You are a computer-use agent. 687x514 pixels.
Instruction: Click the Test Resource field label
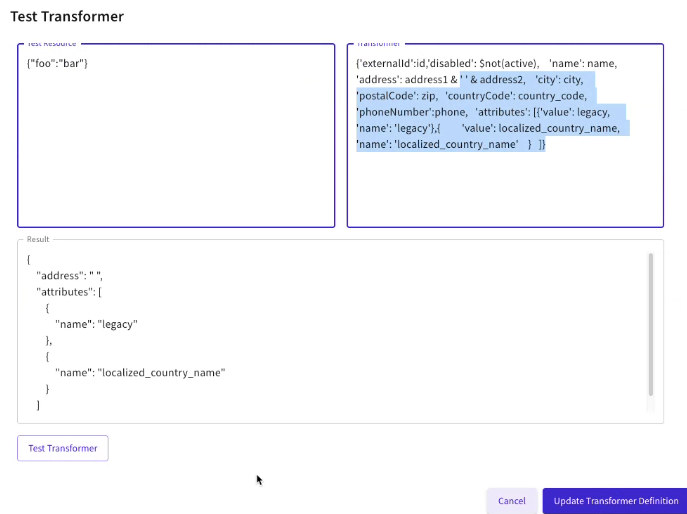[51, 44]
